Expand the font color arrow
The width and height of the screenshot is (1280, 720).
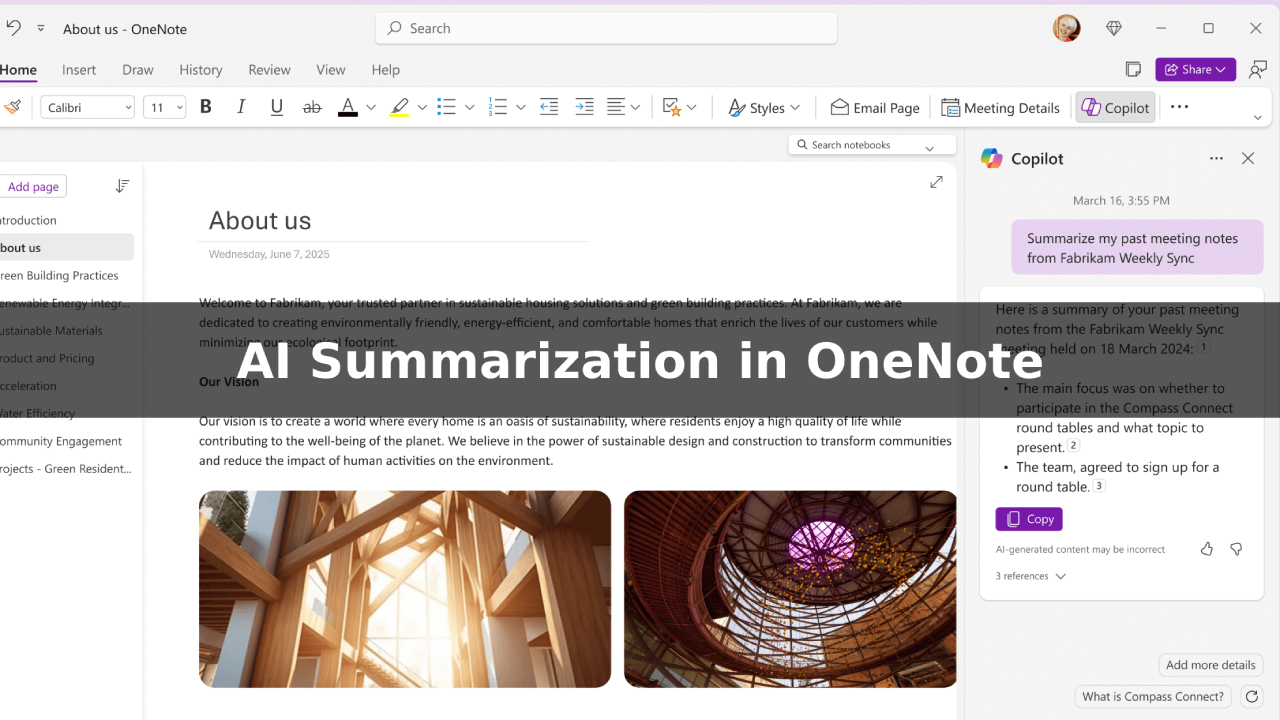[x=371, y=107]
